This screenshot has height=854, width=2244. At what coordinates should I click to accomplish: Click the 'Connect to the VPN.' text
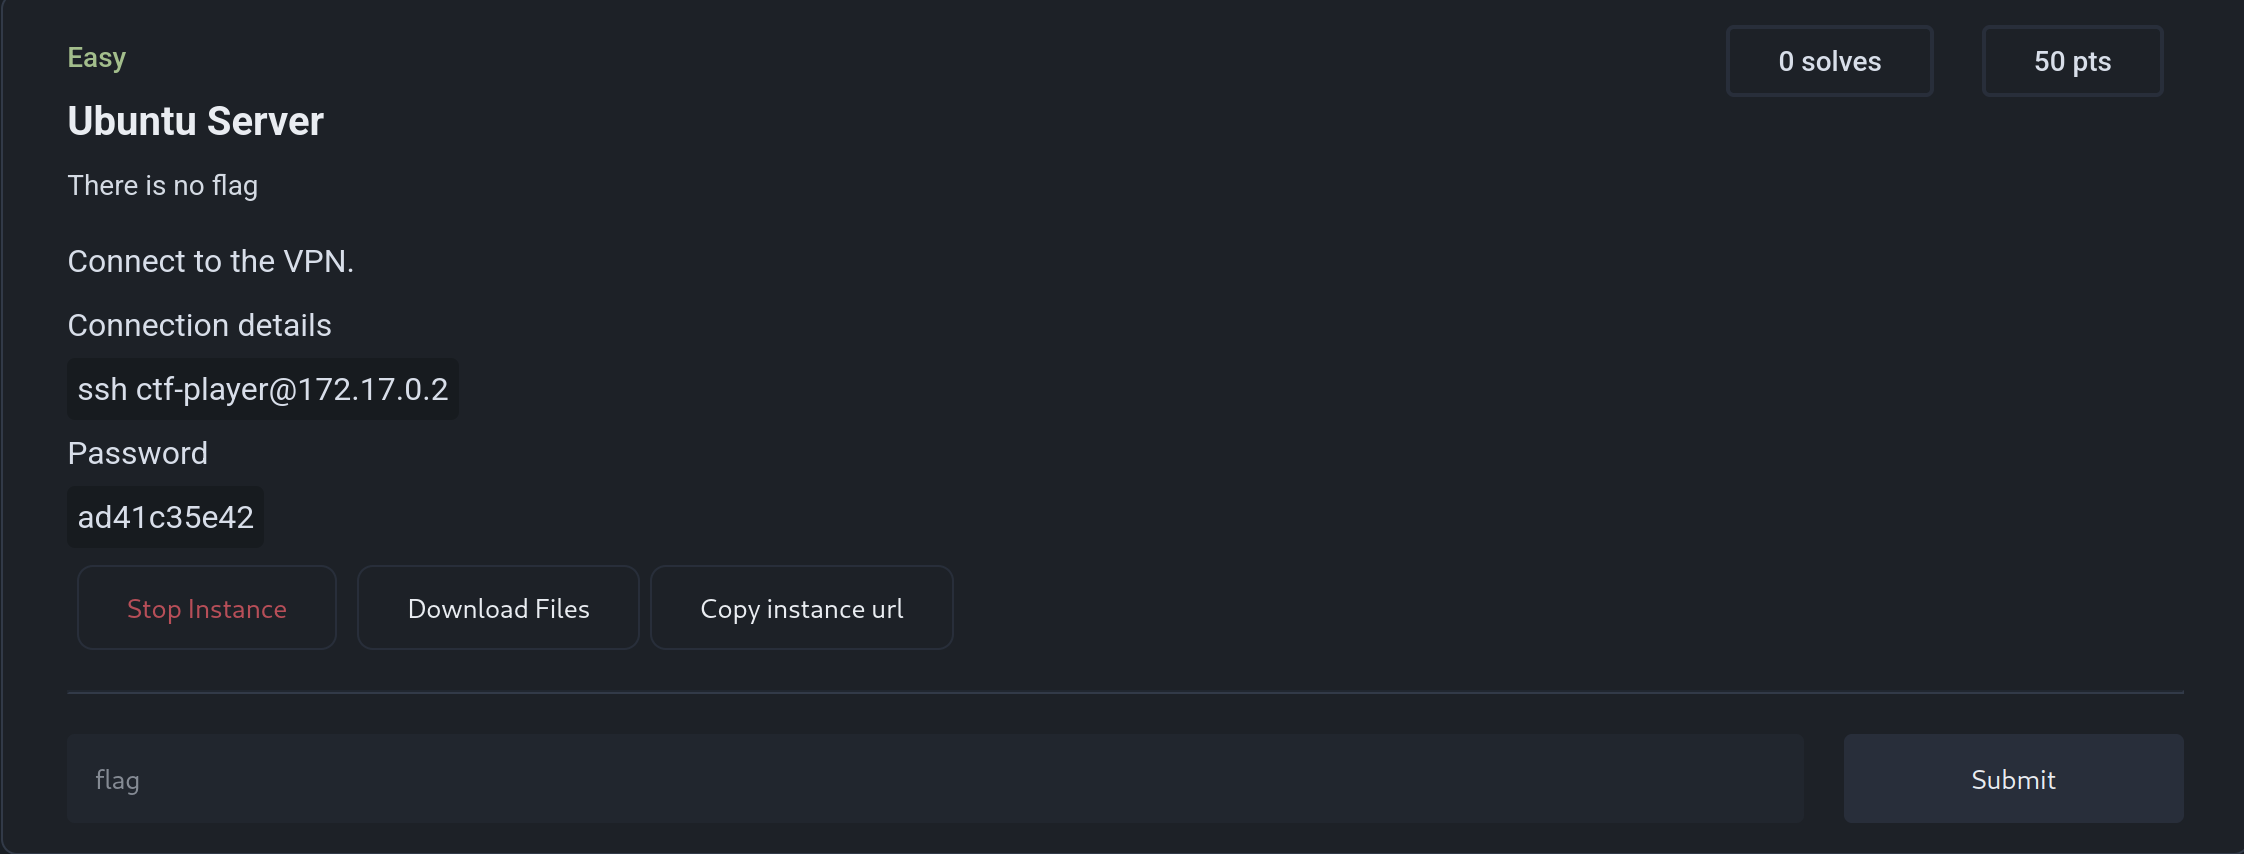(210, 261)
